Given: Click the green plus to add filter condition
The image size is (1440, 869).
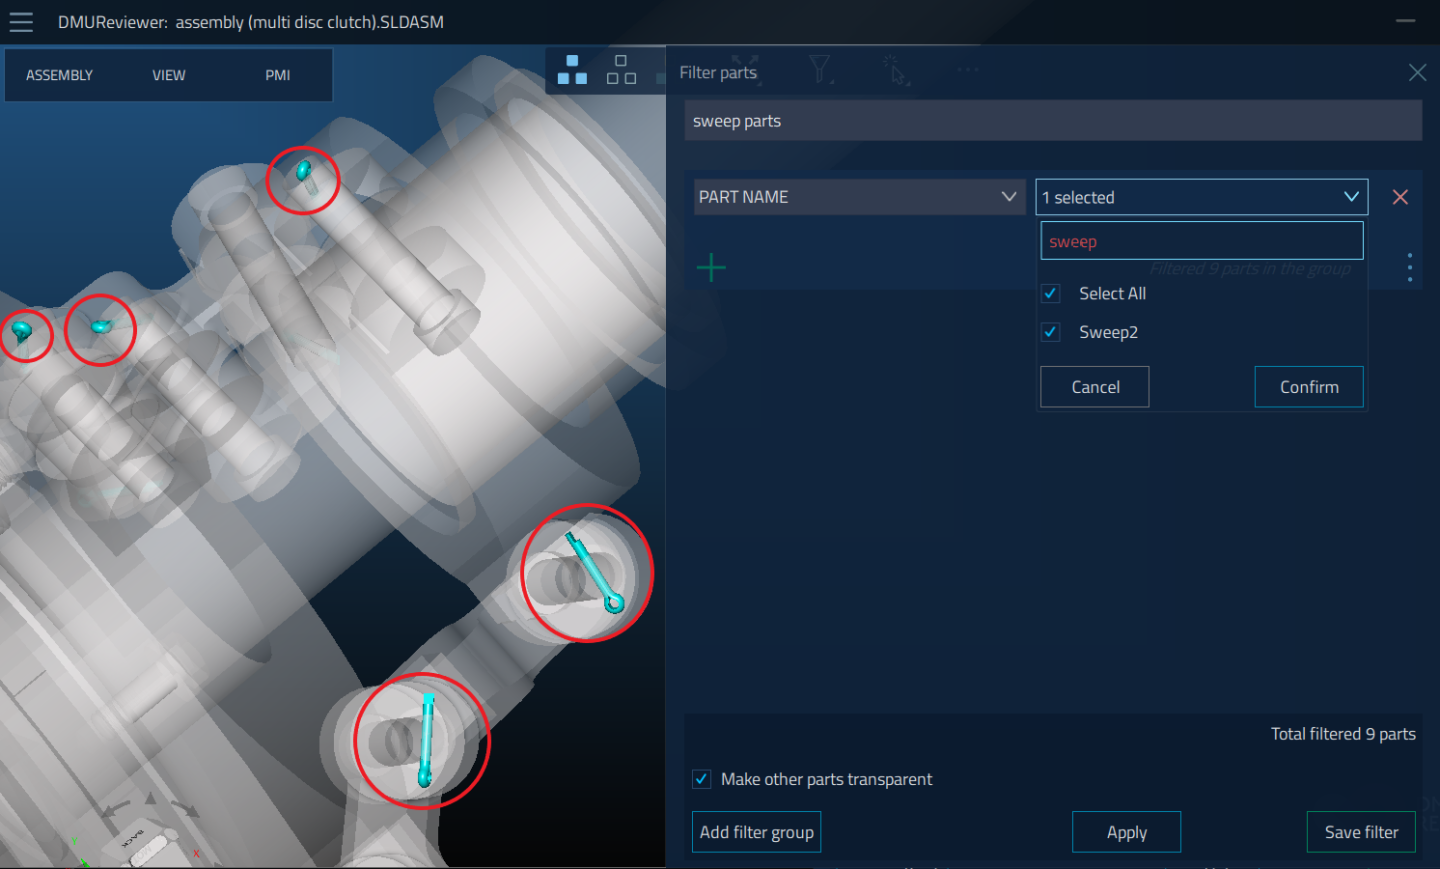Looking at the screenshot, I should click(x=711, y=267).
